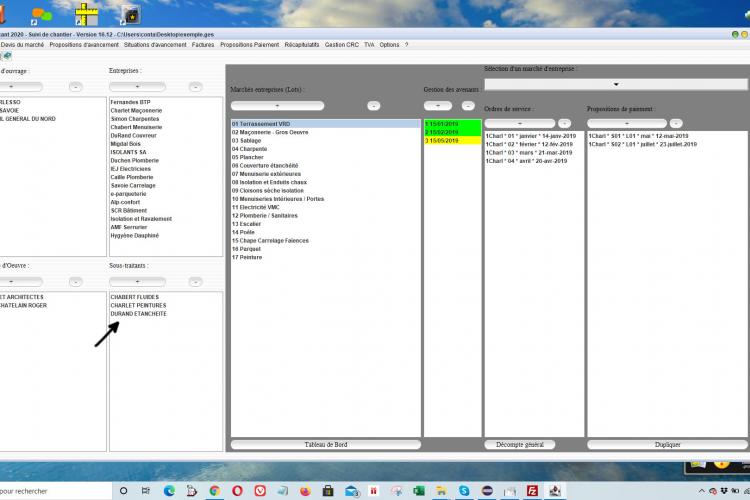Remove a subcontractor with Sous-traitants − button
The height and width of the screenshot is (500, 750).
point(195,282)
